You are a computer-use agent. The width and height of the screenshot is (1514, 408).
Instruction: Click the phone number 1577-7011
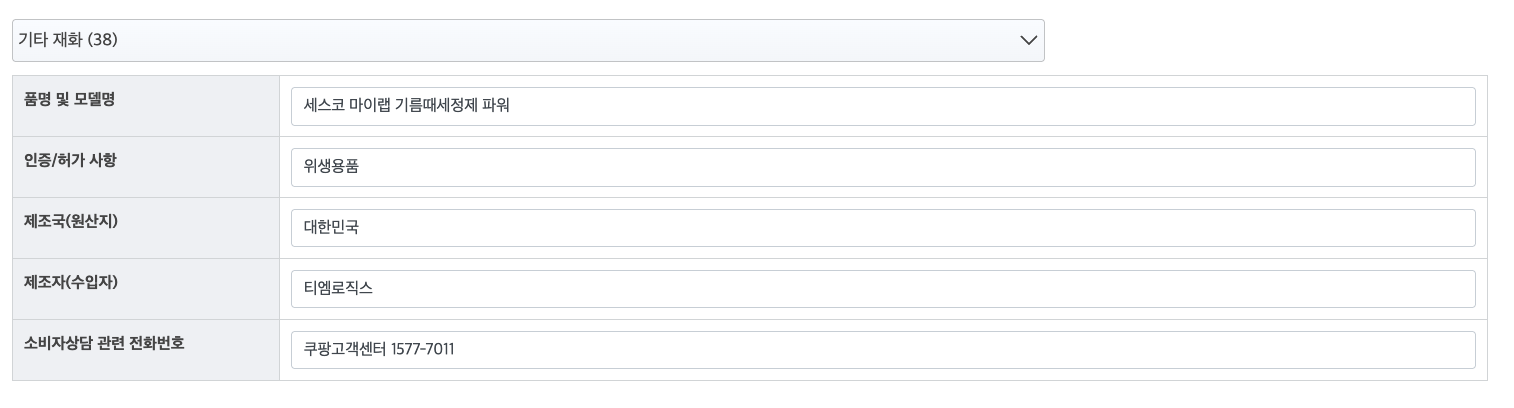[x=422, y=350]
